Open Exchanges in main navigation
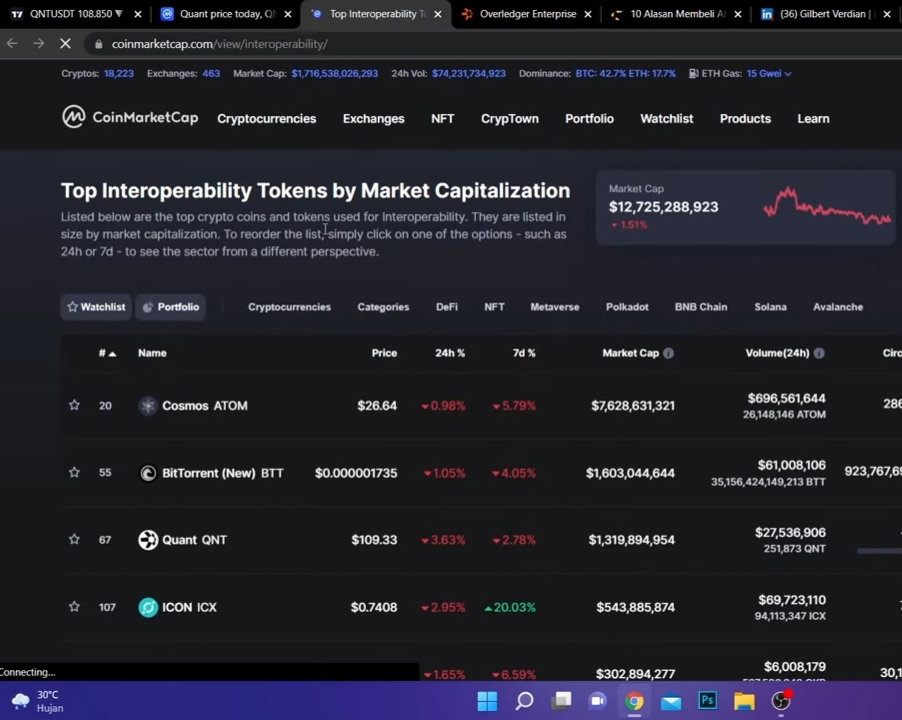This screenshot has height=720, width=902. point(373,118)
